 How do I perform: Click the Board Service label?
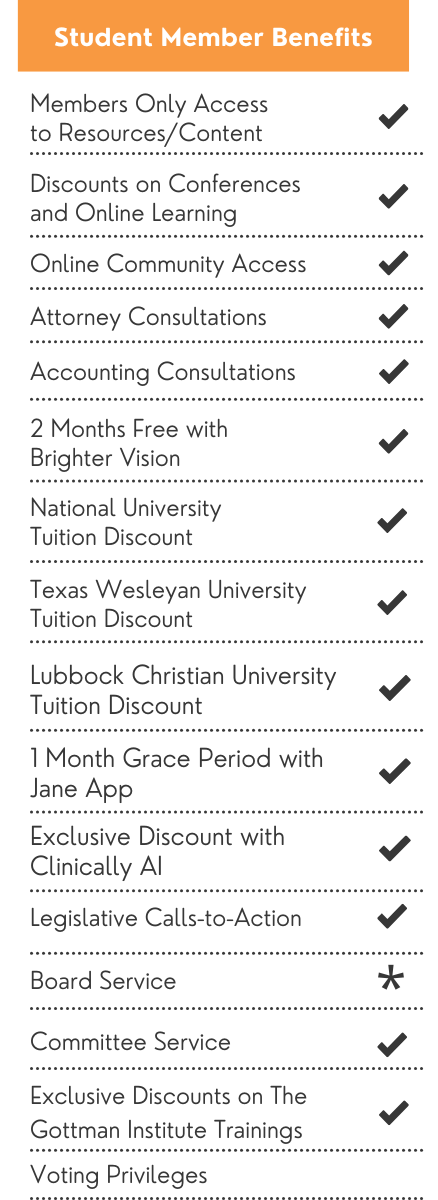tap(103, 981)
